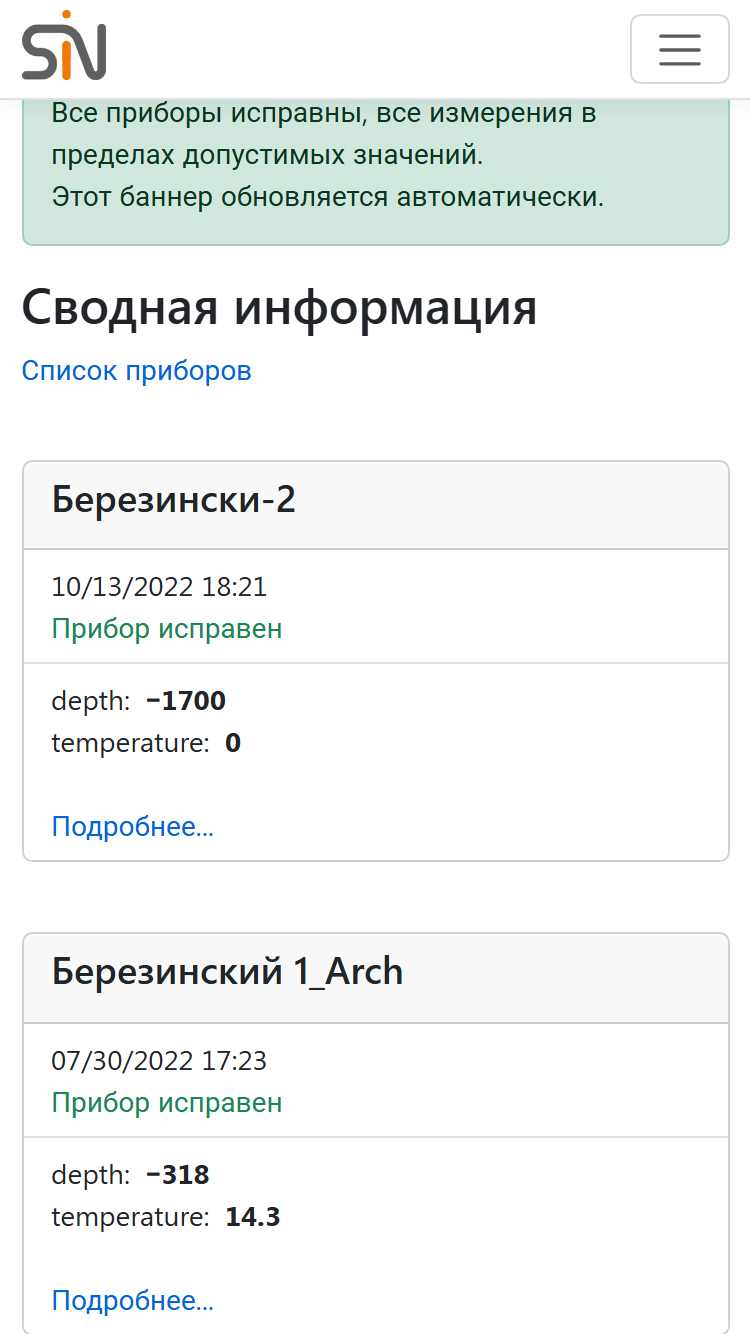The width and height of the screenshot is (750, 1334).
Task: Click Прибор исправен status under Березинский 1_Arch
Action: pyautogui.click(x=167, y=1103)
